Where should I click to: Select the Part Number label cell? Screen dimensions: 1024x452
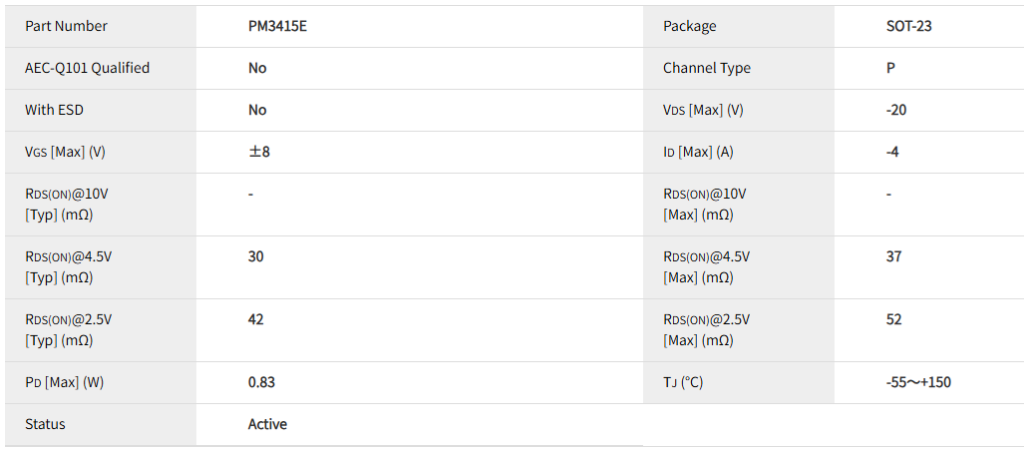coord(66,26)
